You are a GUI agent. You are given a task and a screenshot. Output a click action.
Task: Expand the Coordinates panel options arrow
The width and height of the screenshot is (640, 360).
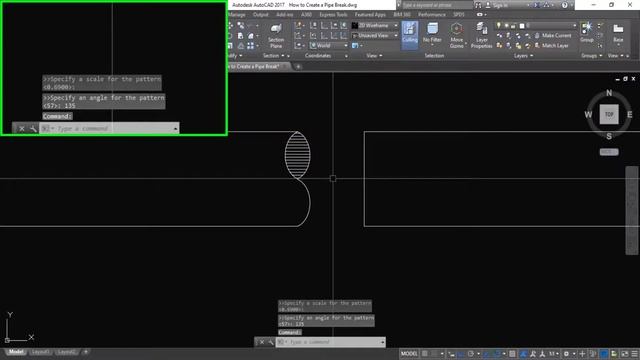(346, 56)
